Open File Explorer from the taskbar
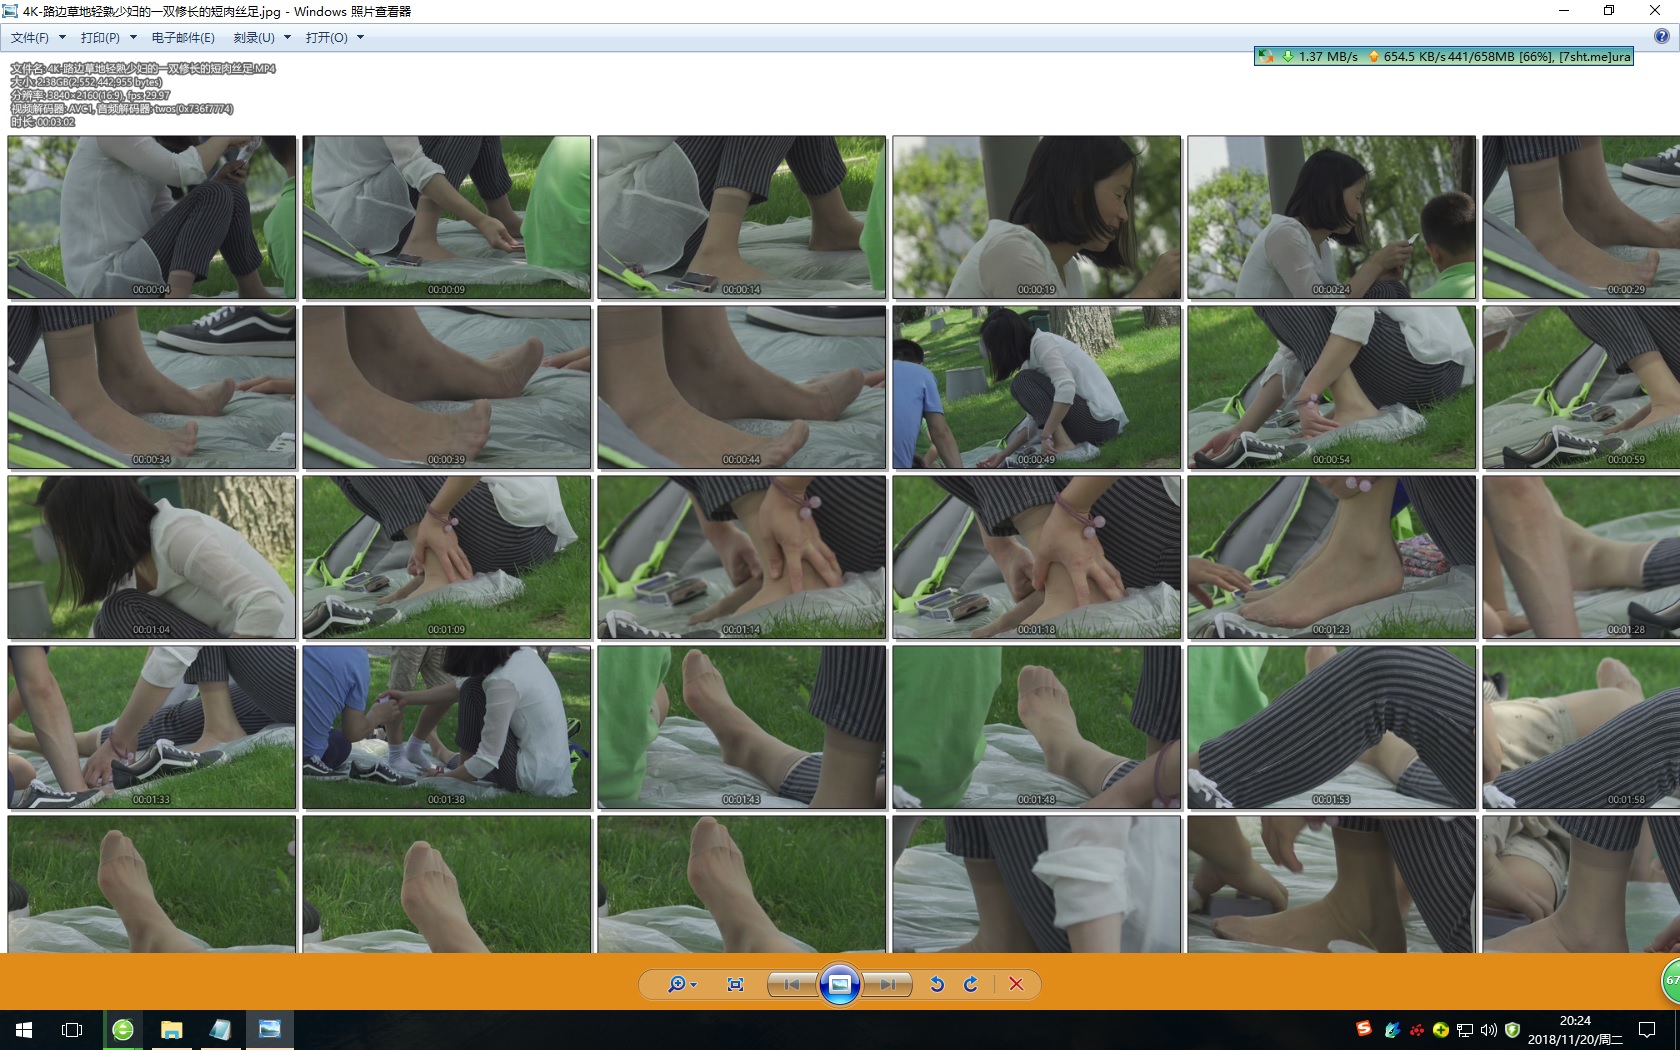 click(x=171, y=1029)
